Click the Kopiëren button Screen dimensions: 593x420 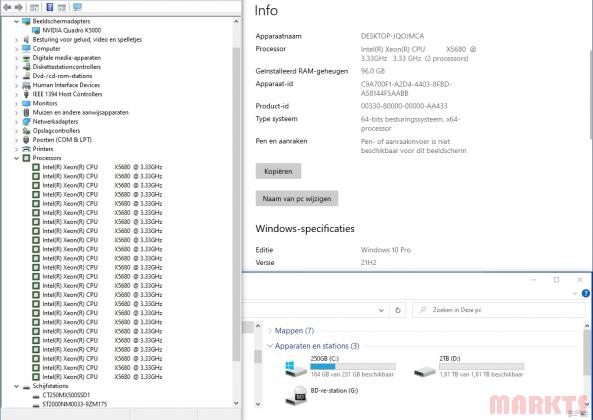click(x=278, y=171)
